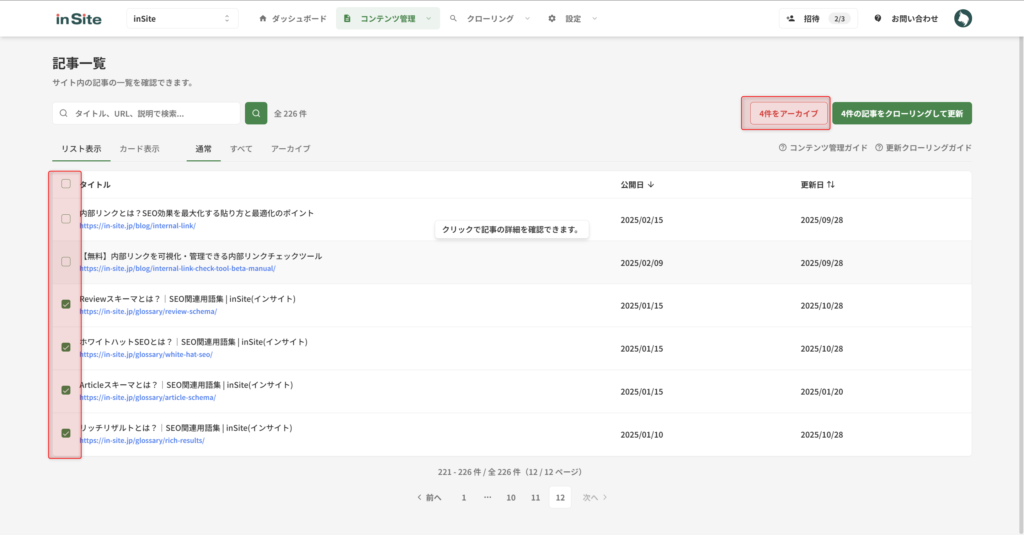Uncheck the リッチリザルトとは article checkbox
The image size is (1024, 535).
pos(66,433)
